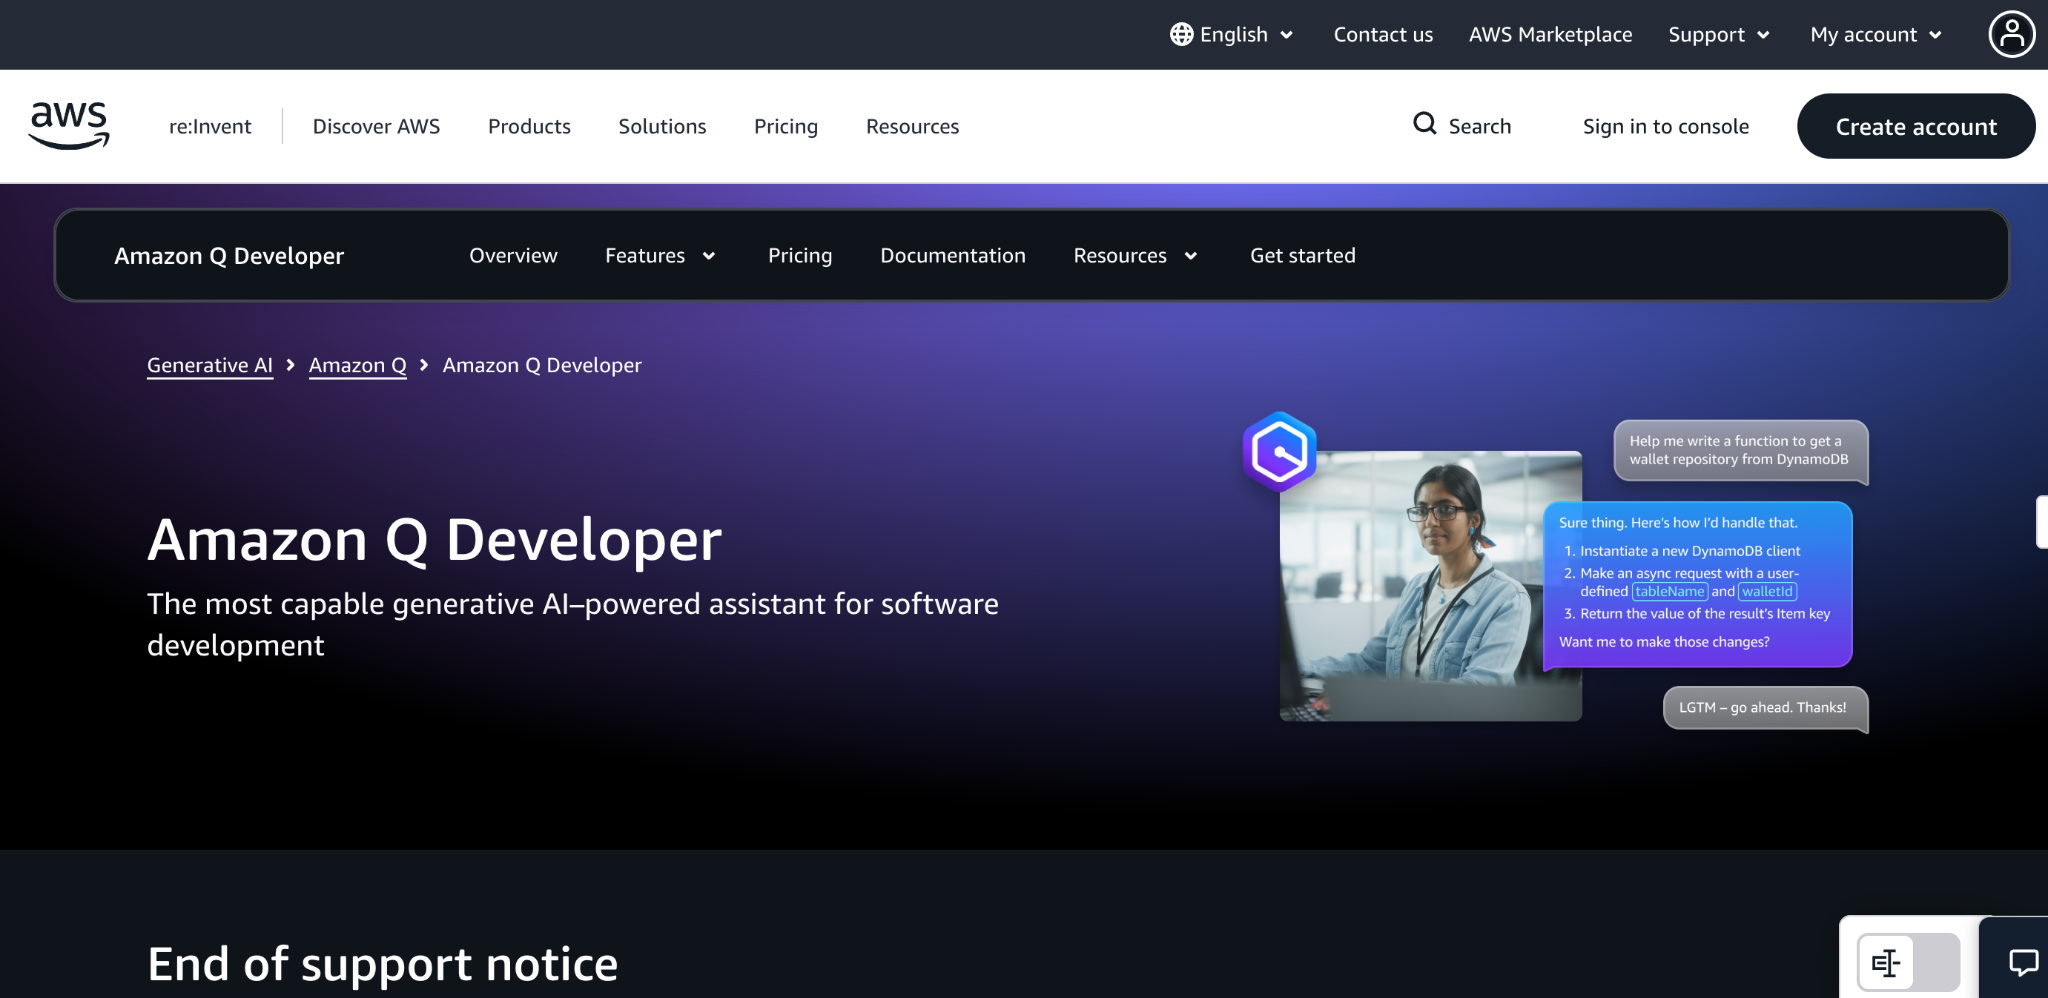The height and width of the screenshot is (998, 2048).
Task: Click the Contact us link
Action: coord(1383,34)
